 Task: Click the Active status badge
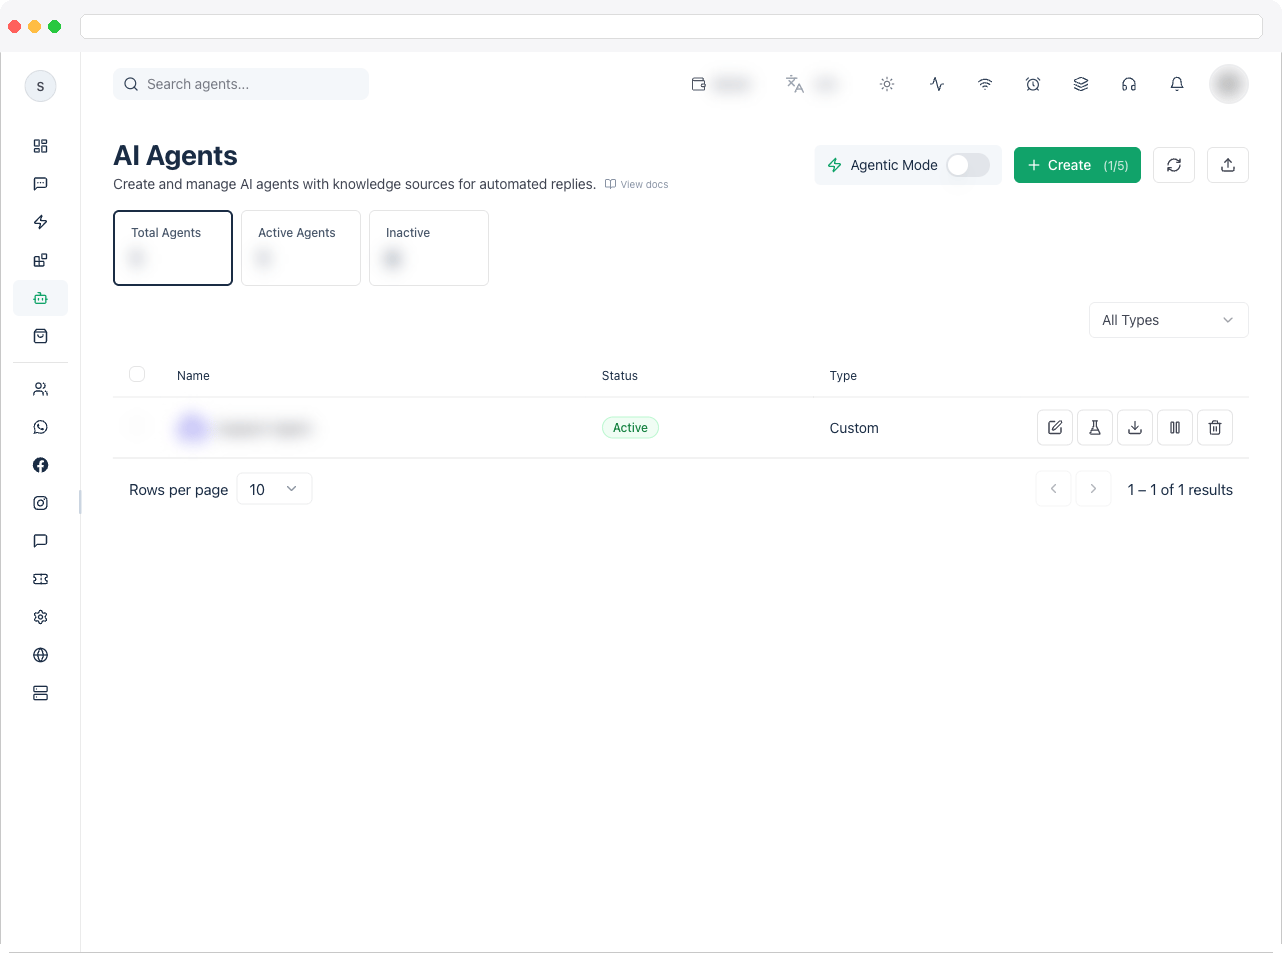point(630,428)
